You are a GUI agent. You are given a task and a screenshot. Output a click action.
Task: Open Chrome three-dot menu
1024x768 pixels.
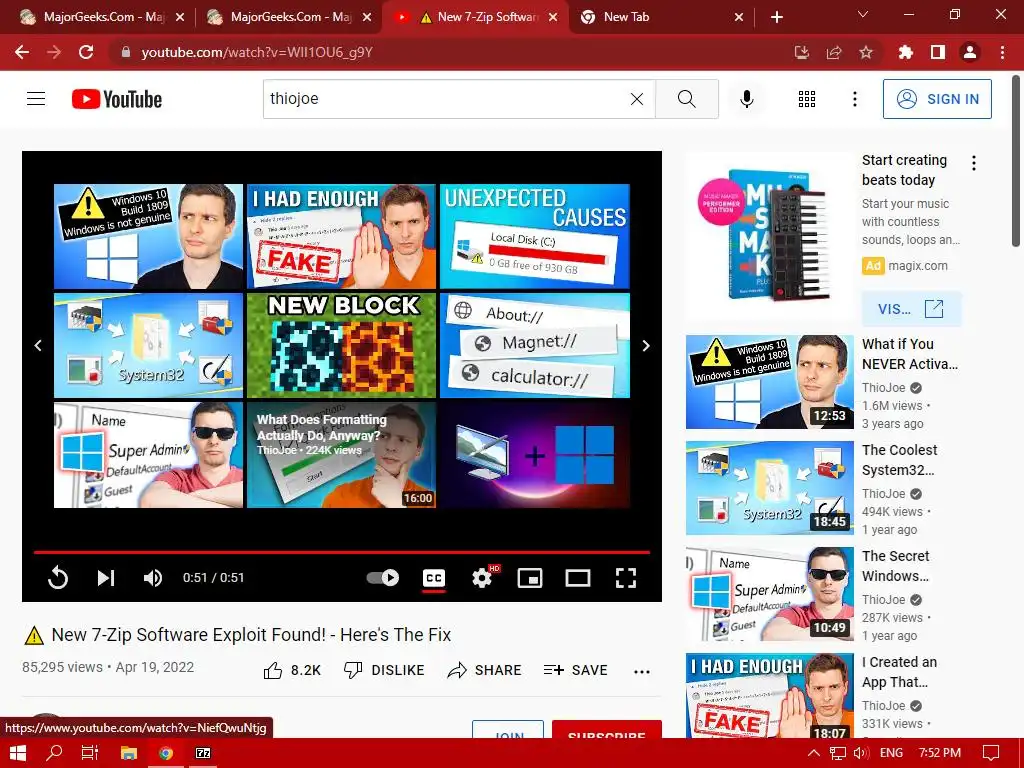[x=1002, y=52]
